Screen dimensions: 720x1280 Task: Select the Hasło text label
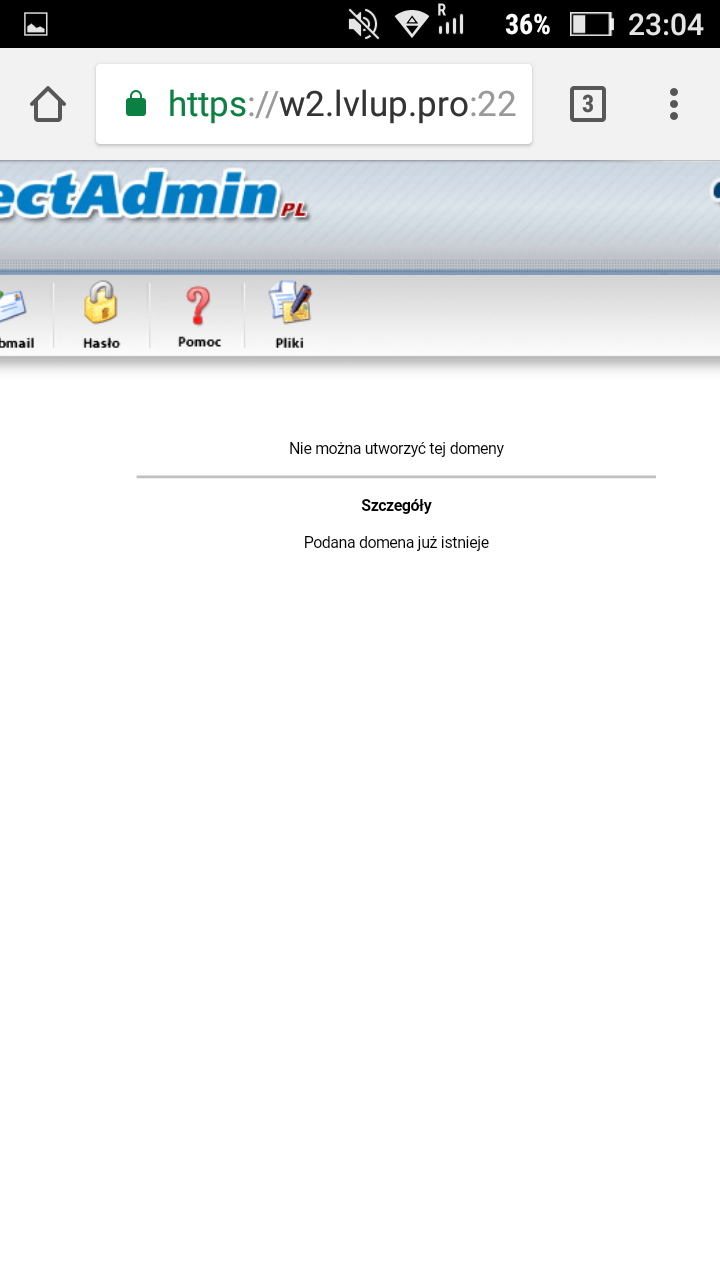(101, 343)
